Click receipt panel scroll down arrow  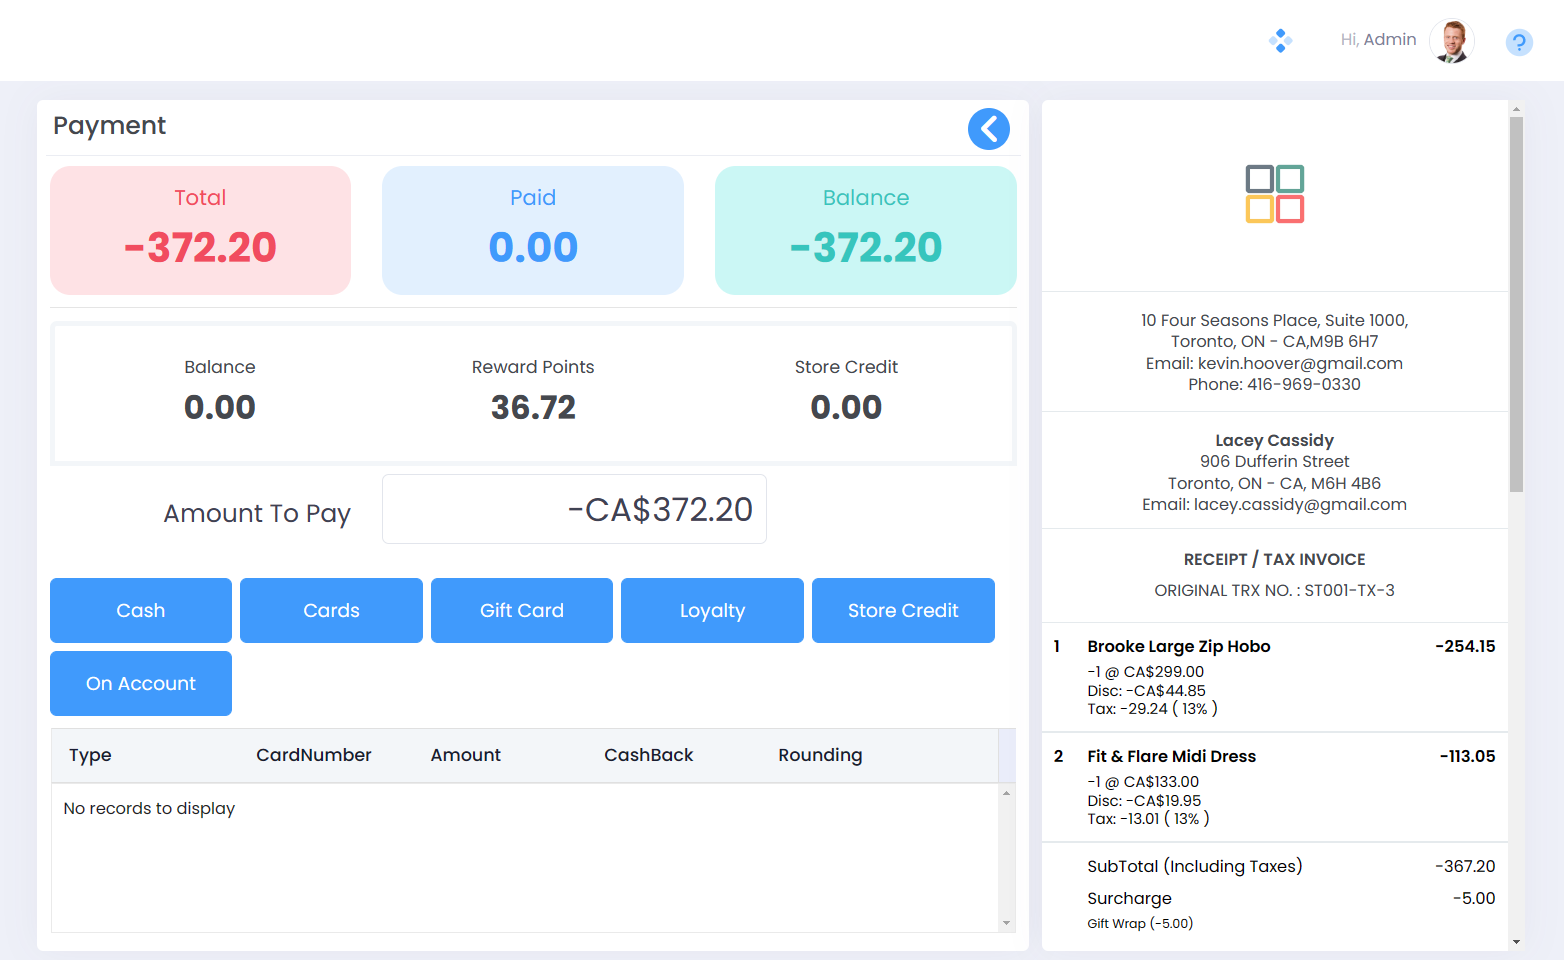point(1516,941)
